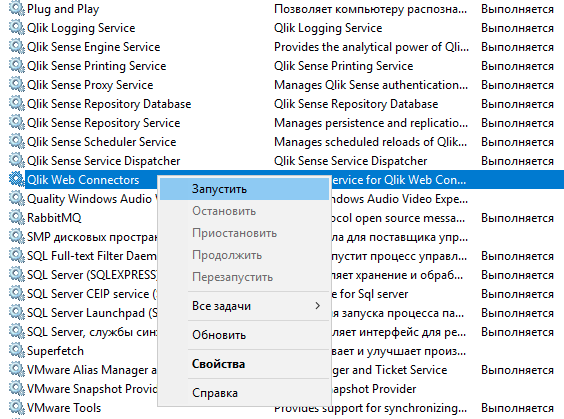
Task: Select the VMware Tools service name
Action: click(64, 408)
